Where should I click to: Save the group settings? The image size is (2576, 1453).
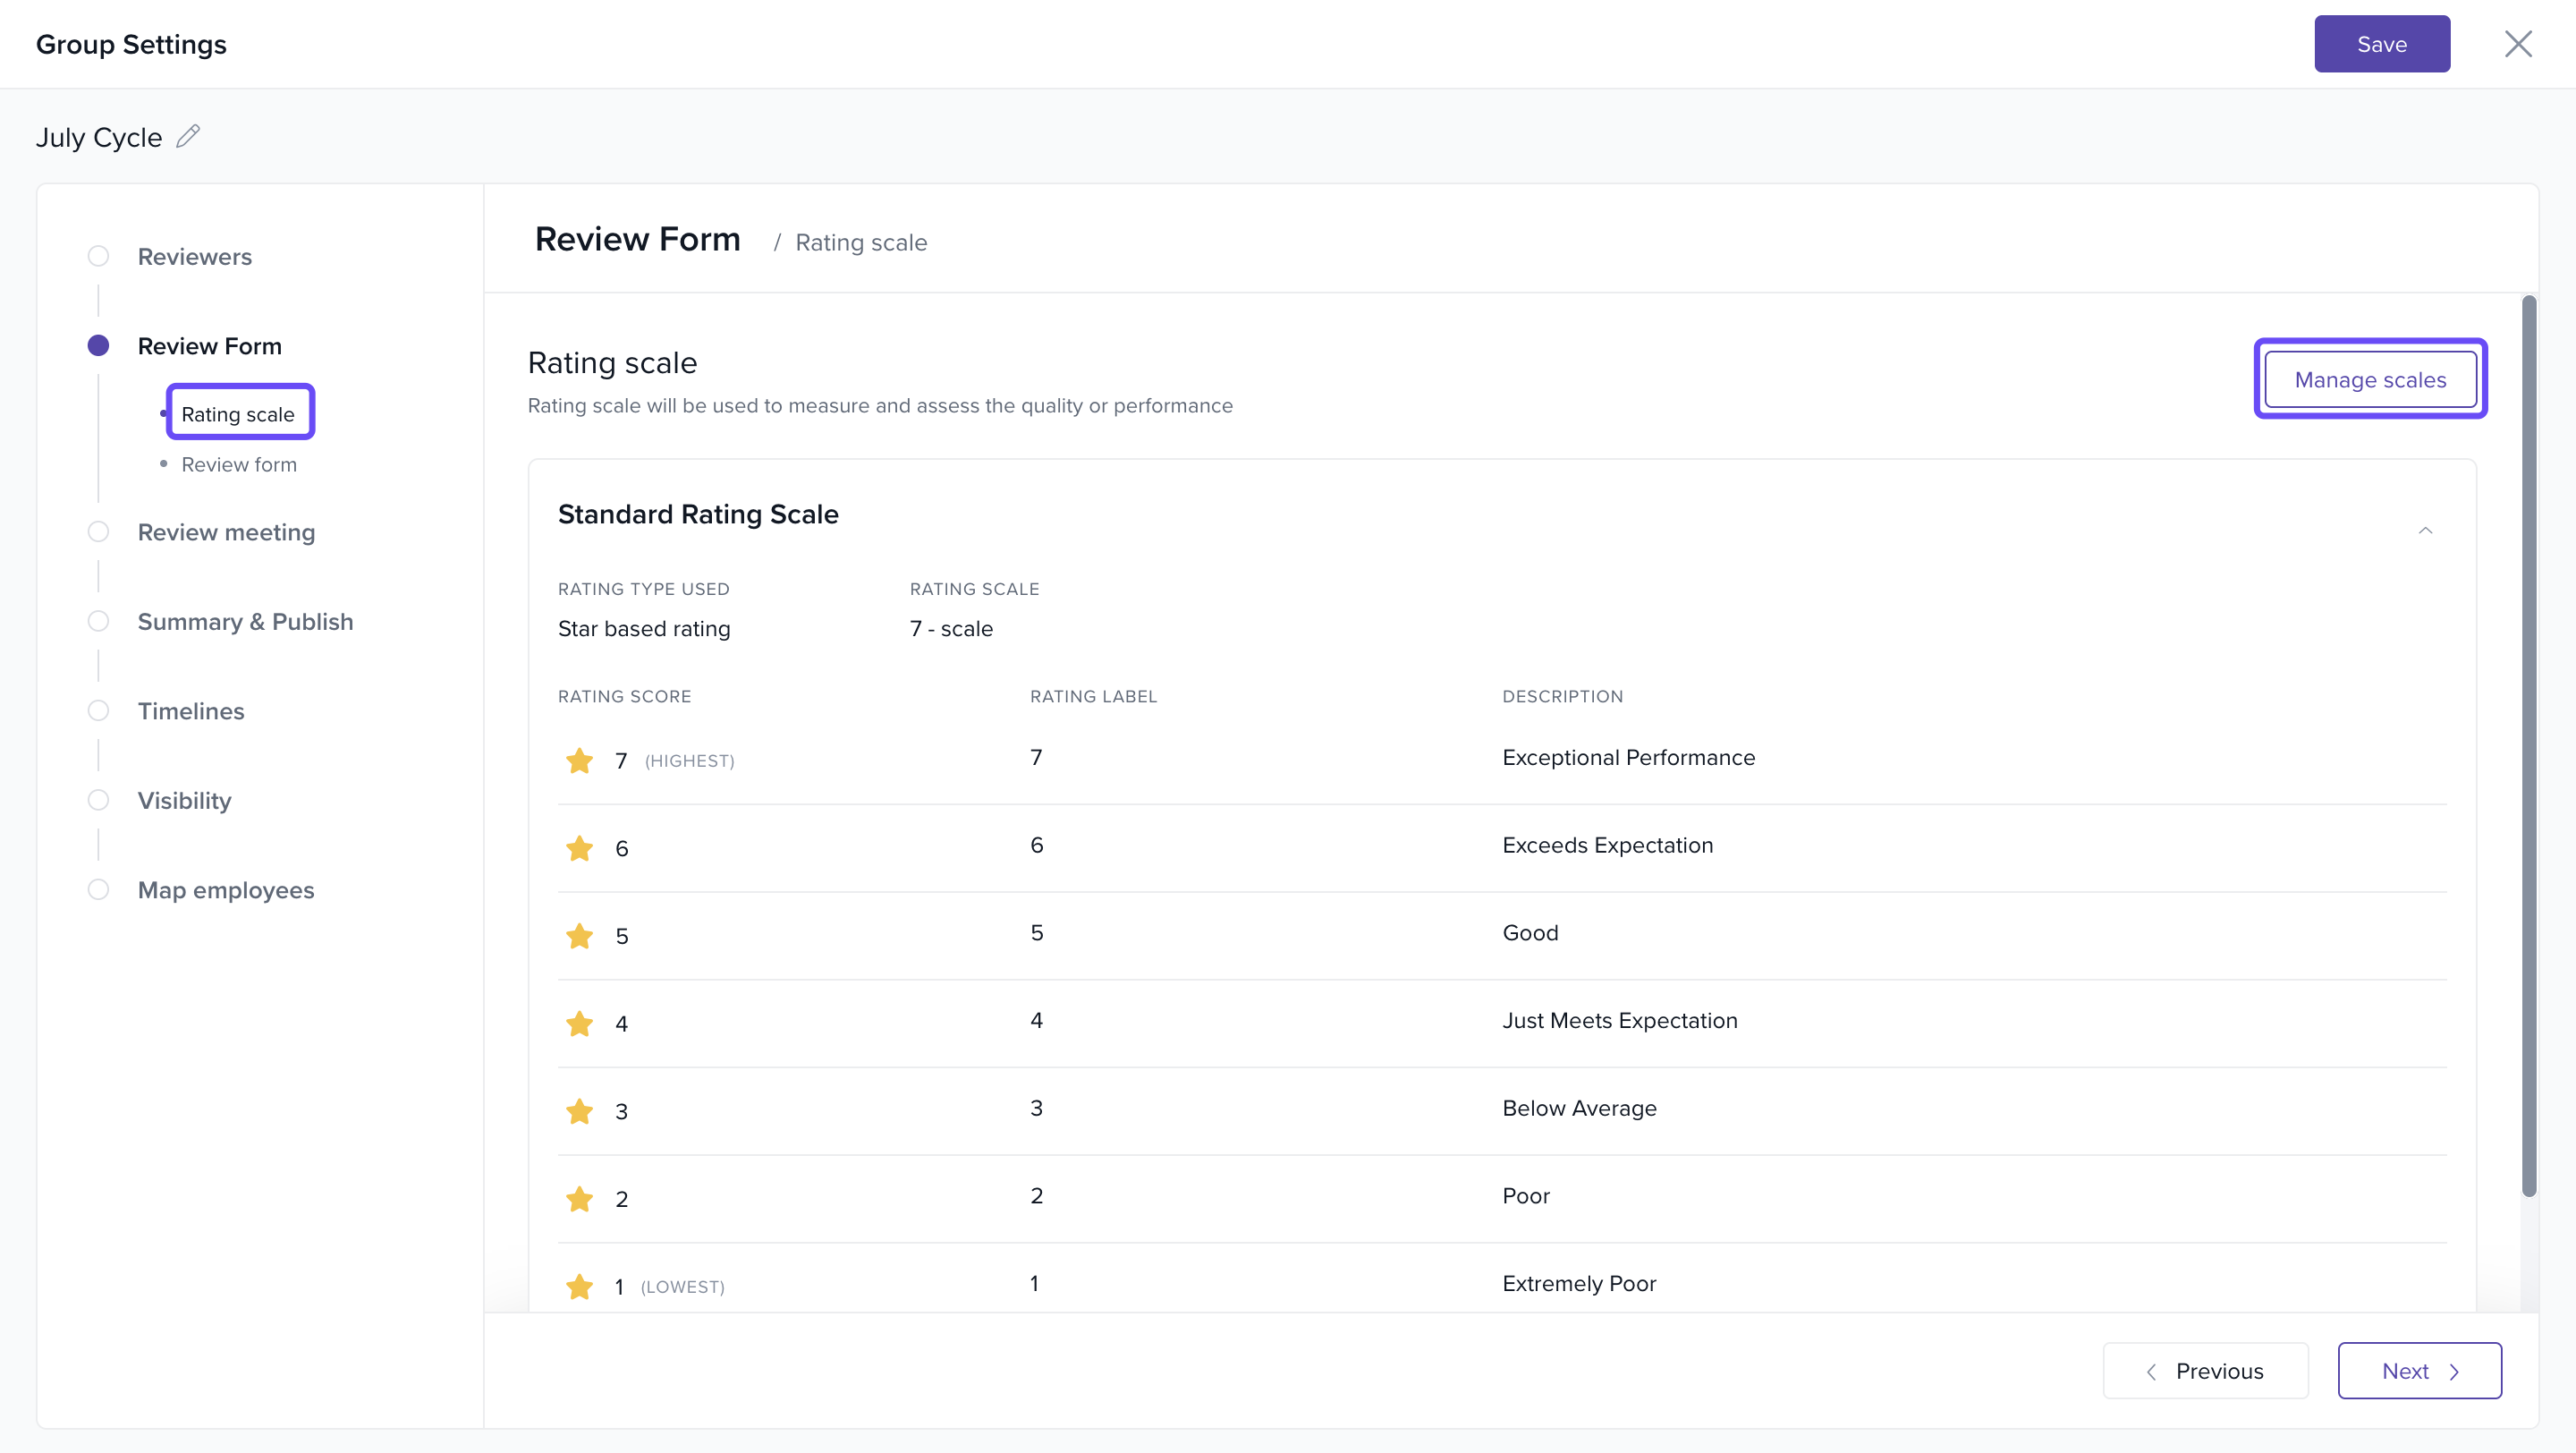pyautogui.click(x=2381, y=44)
